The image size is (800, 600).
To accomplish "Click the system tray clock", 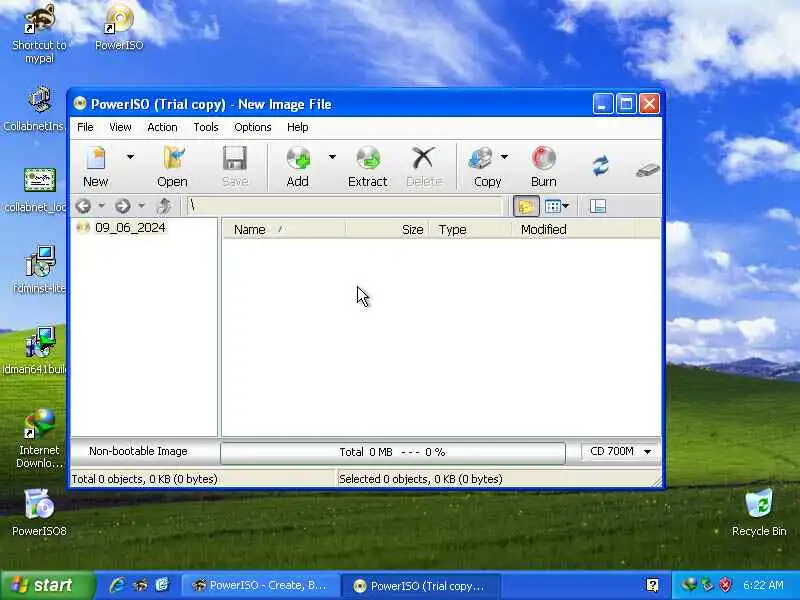I will click(763, 585).
